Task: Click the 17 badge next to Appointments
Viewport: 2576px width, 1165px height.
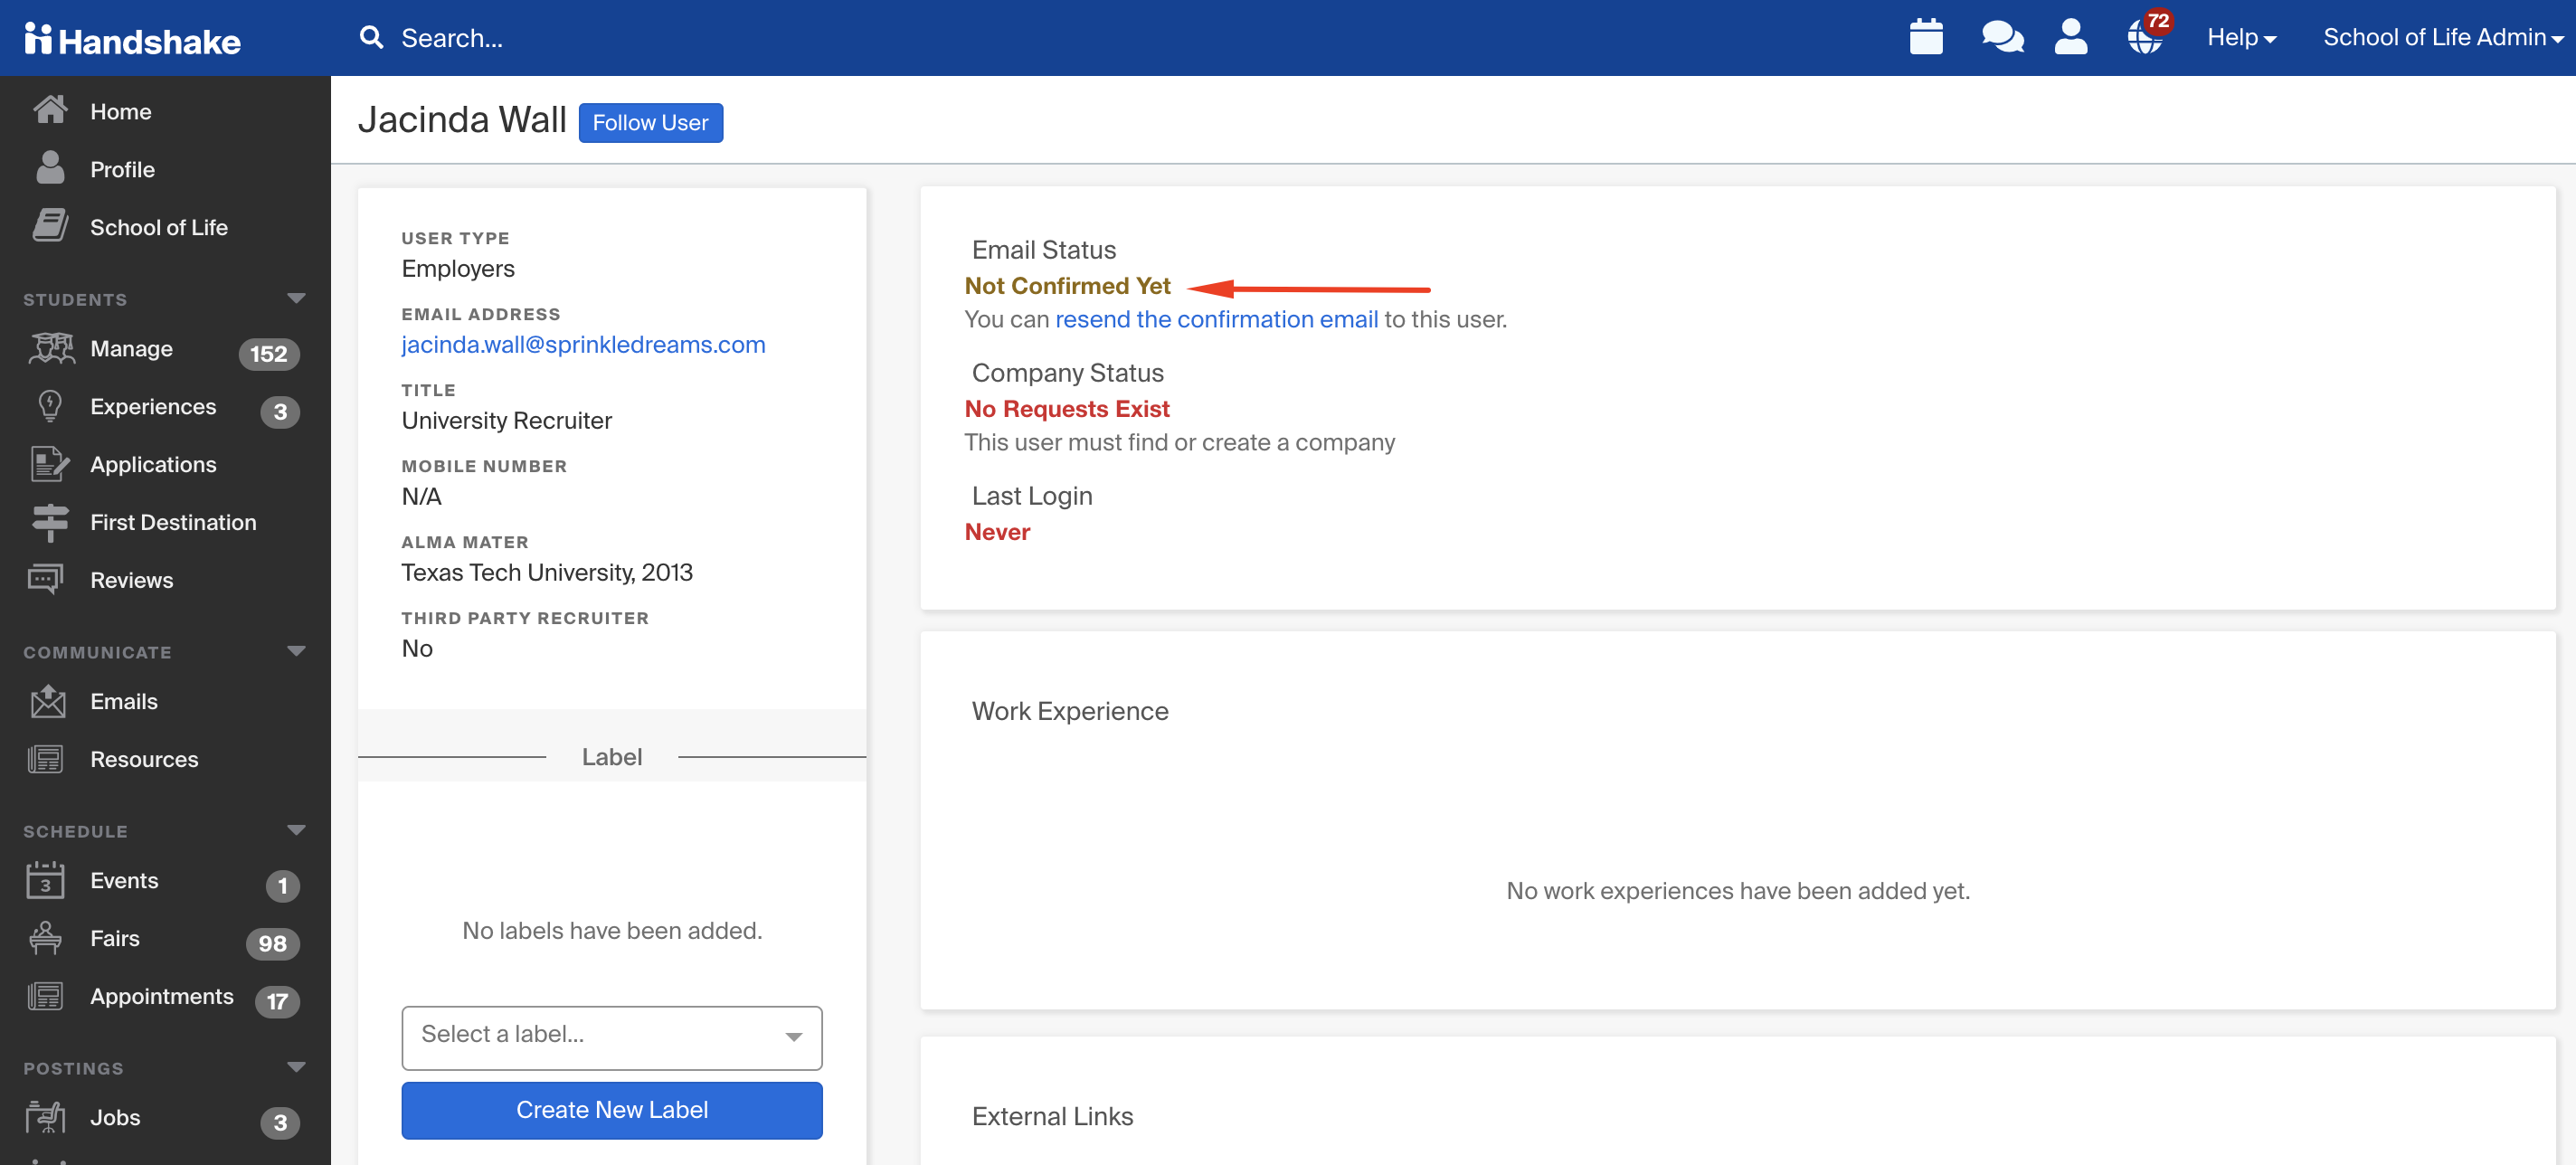Action: click(277, 1001)
